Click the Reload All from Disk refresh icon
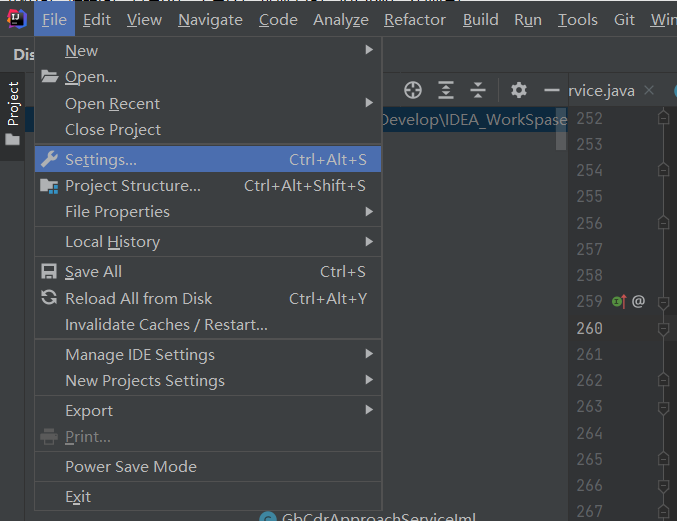 tap(49, 298)
